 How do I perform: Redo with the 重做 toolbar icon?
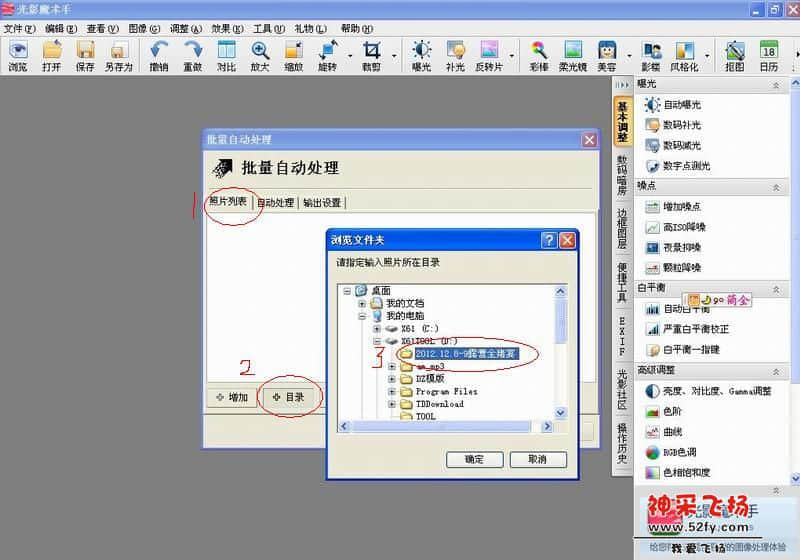[192, 56]
